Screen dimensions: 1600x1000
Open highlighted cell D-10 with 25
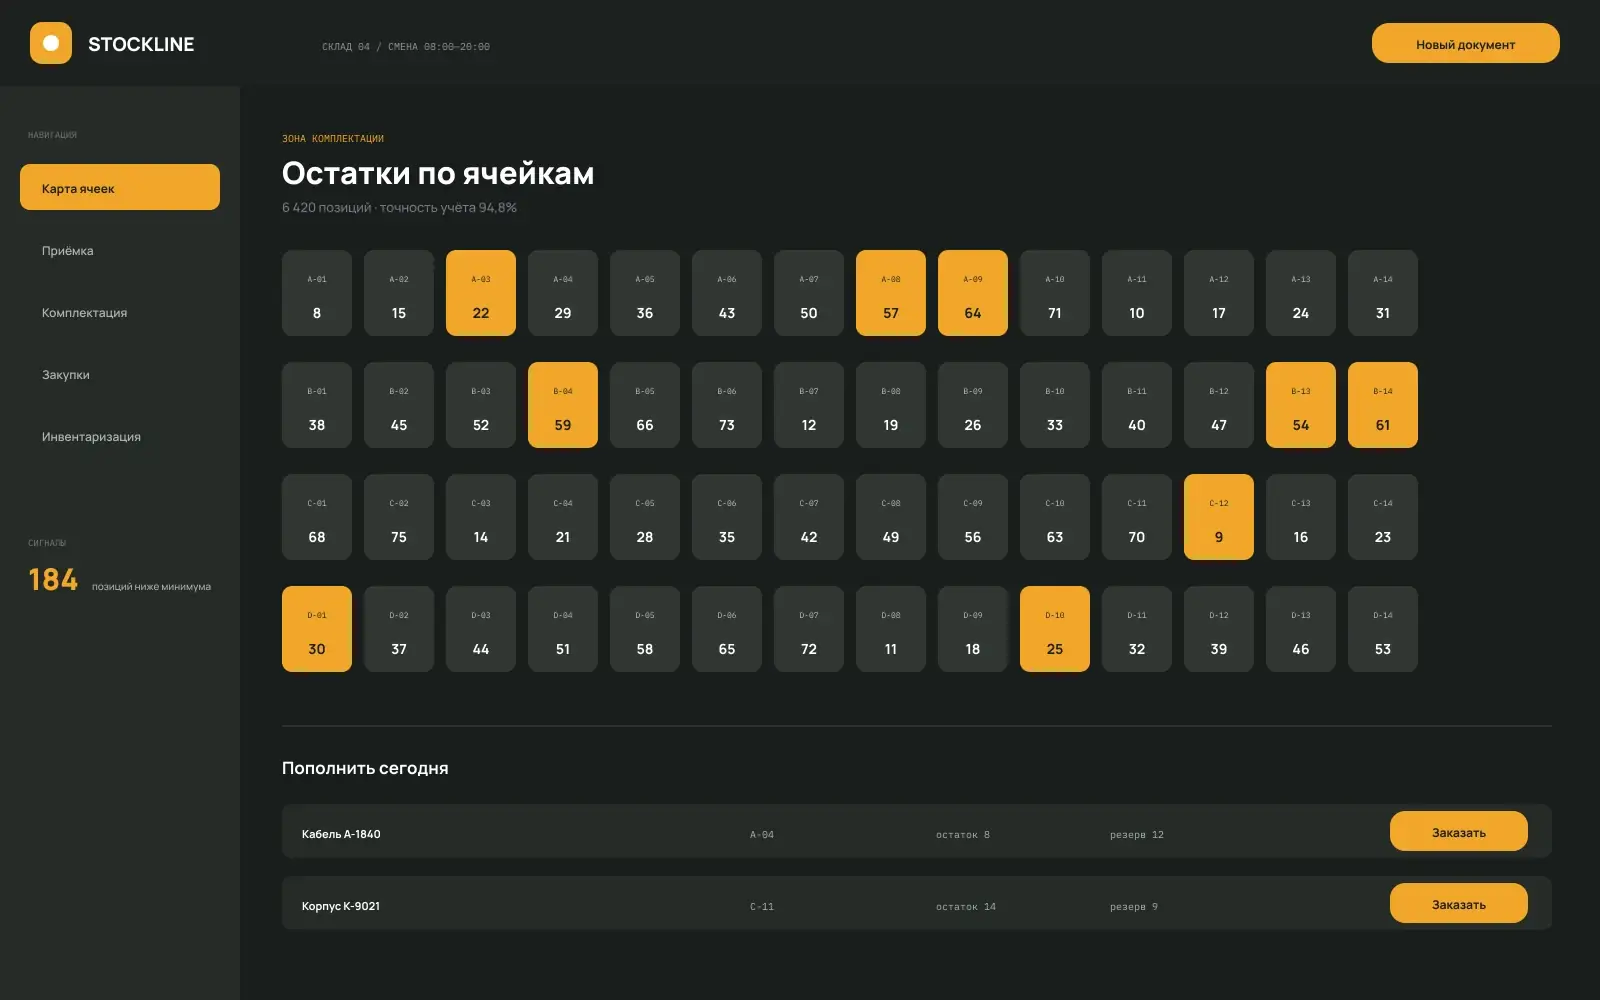(x=1055, y=629)
